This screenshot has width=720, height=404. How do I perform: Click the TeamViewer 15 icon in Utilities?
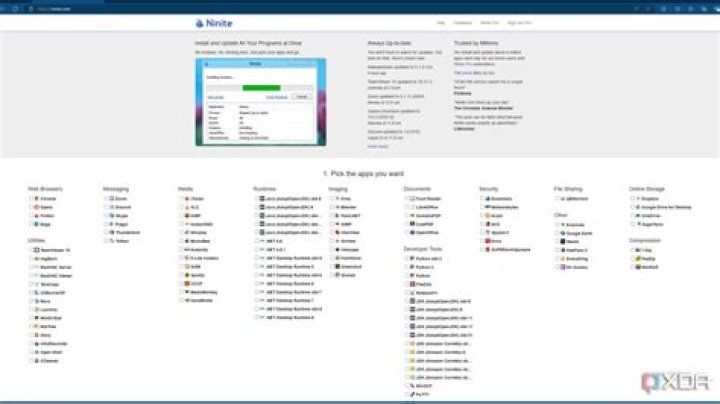coord(37,250)
